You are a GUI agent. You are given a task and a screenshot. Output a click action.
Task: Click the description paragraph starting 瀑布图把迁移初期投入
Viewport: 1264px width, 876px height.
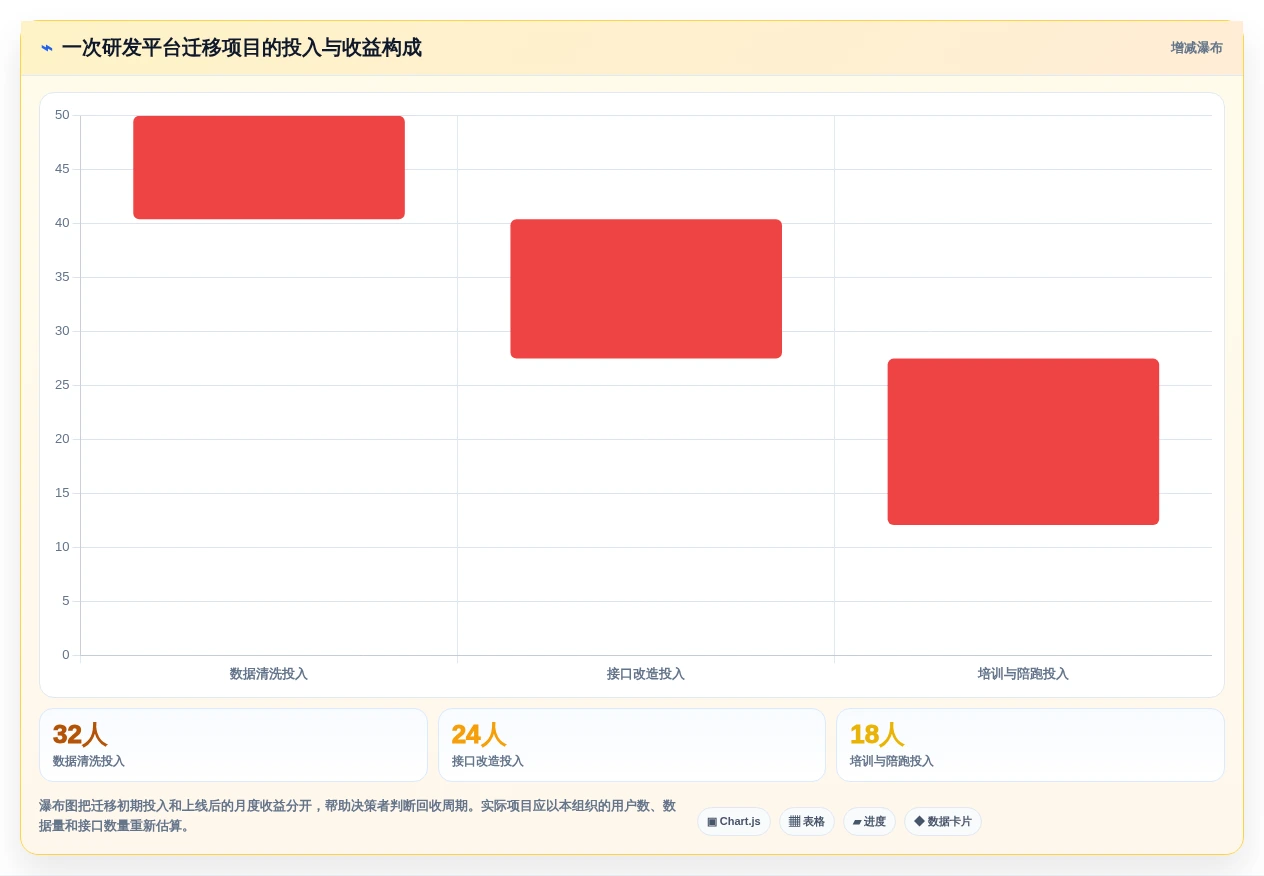(358, 816)
